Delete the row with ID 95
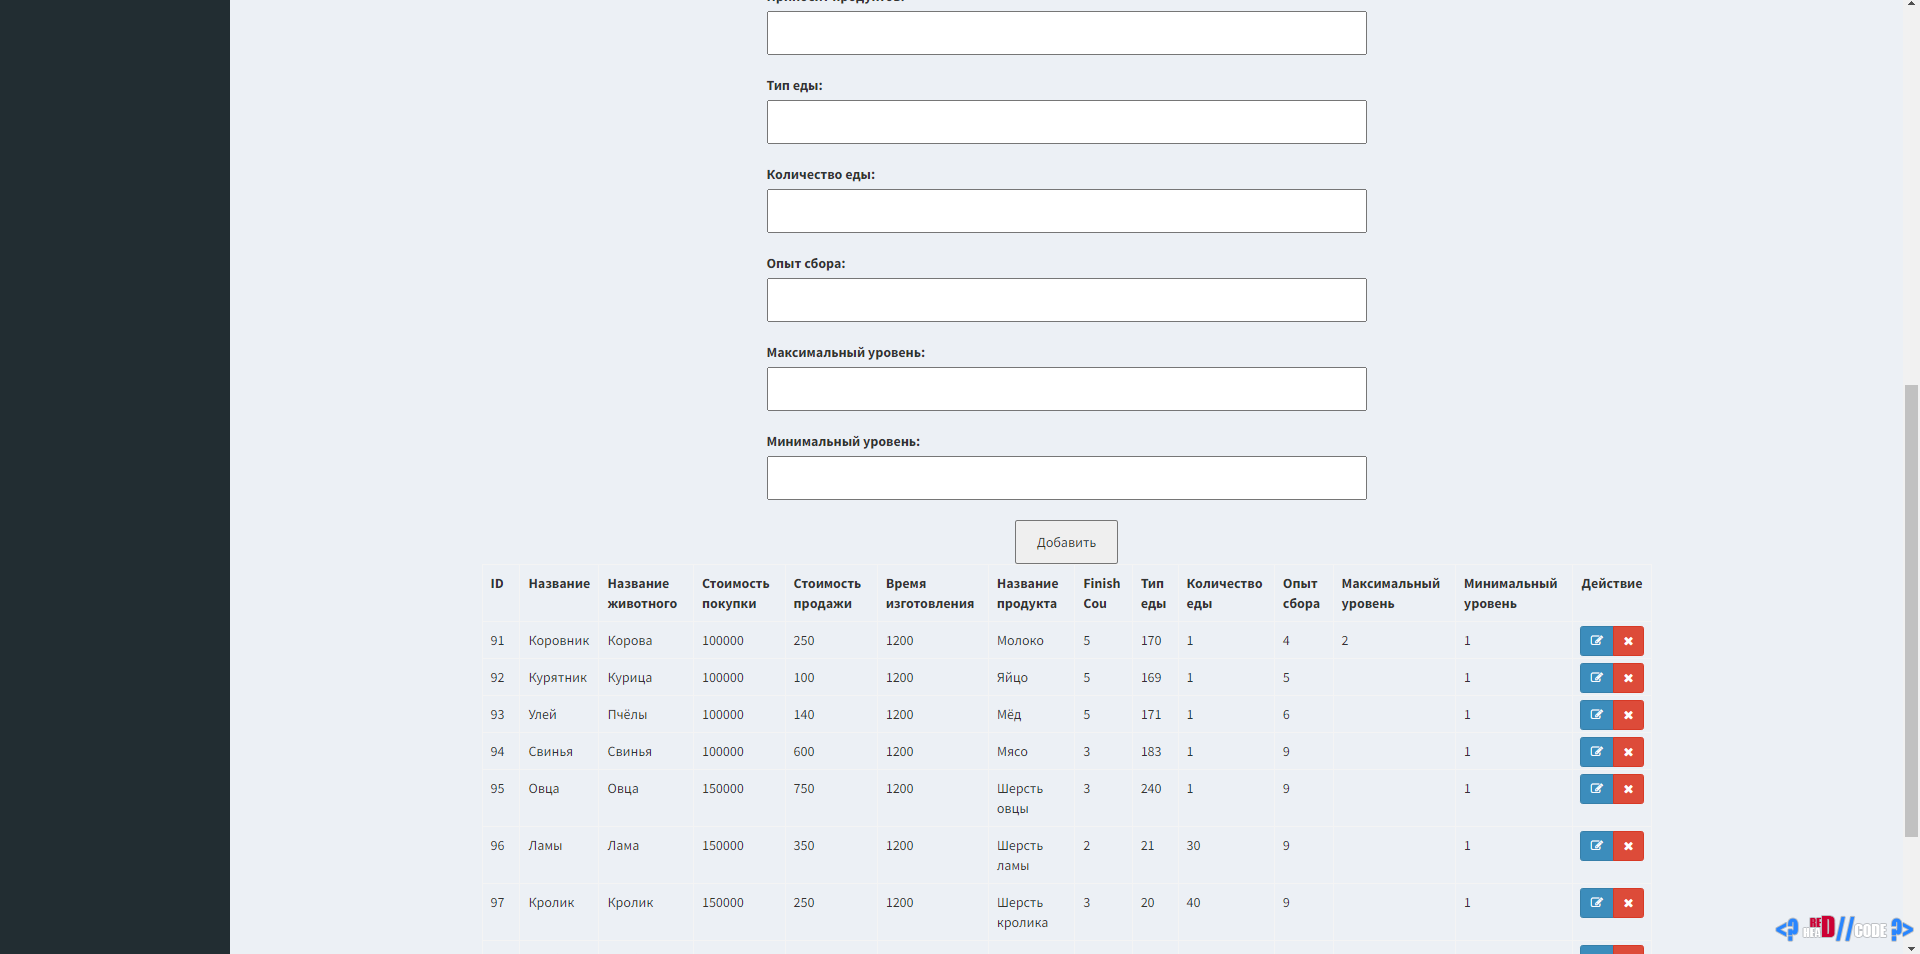 (1628, 789)
